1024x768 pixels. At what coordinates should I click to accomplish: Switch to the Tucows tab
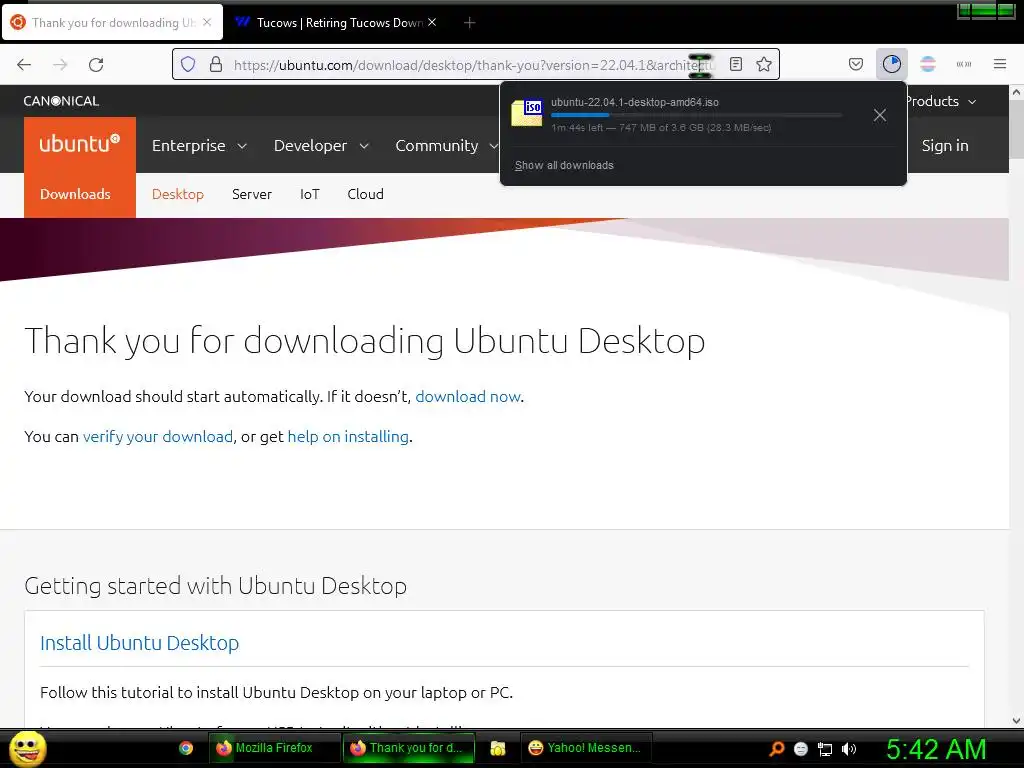336,23
